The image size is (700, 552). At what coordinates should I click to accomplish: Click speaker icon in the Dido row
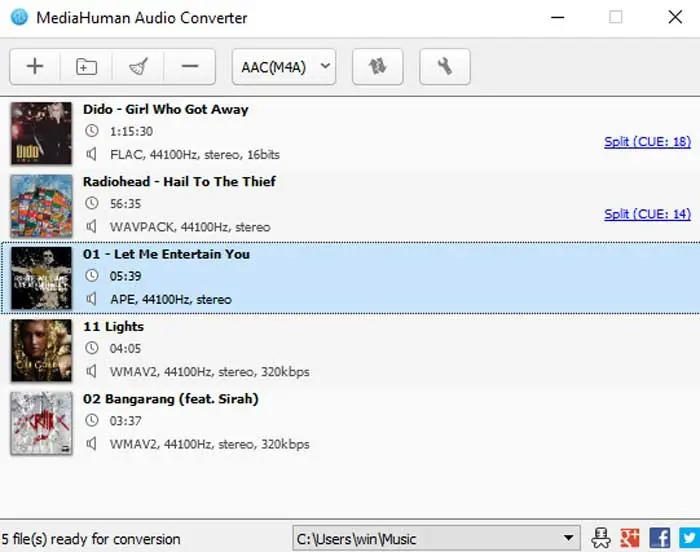click(91, 154)
